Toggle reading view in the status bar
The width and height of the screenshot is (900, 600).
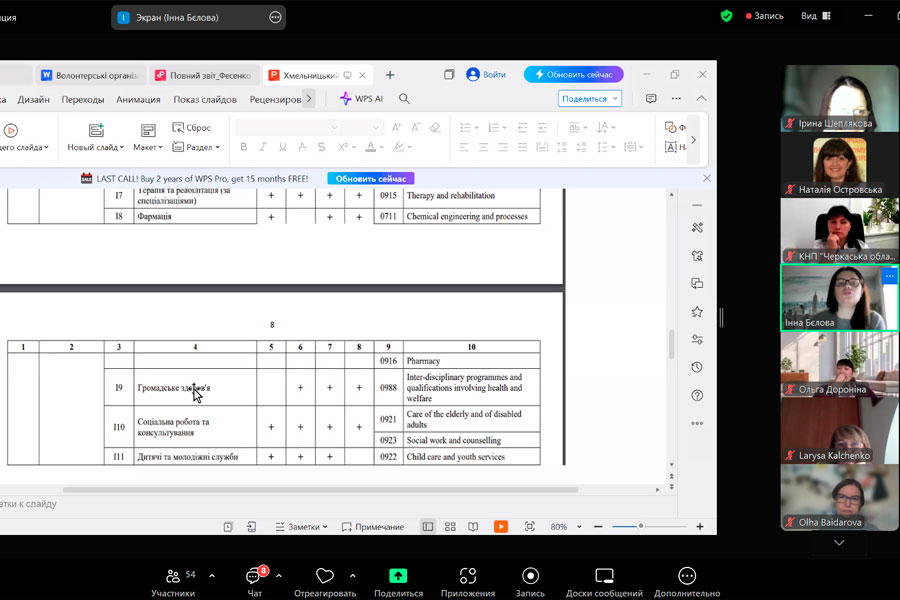473,527
